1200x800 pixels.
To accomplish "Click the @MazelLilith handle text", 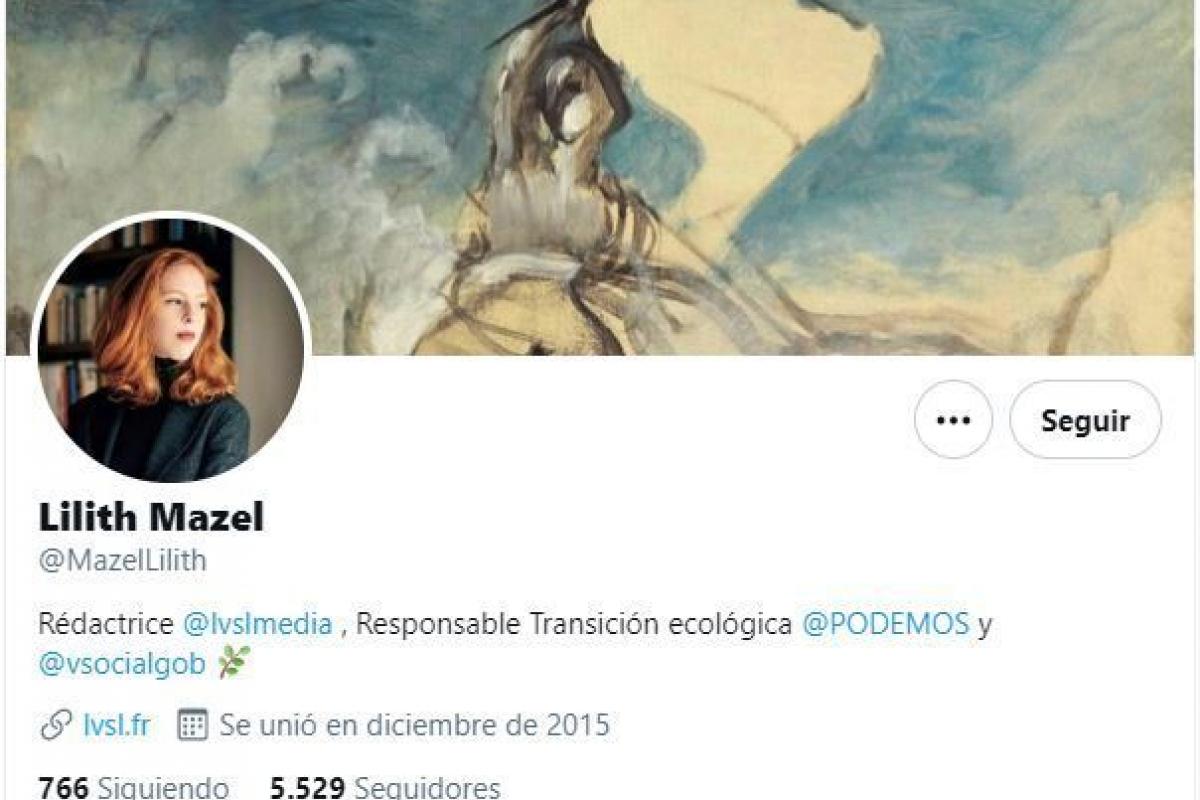I will (x=122, y=561).
